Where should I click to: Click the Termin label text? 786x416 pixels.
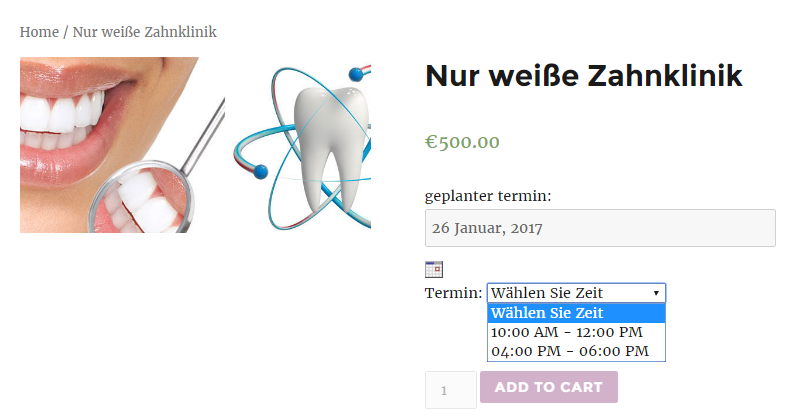[453, 293]
